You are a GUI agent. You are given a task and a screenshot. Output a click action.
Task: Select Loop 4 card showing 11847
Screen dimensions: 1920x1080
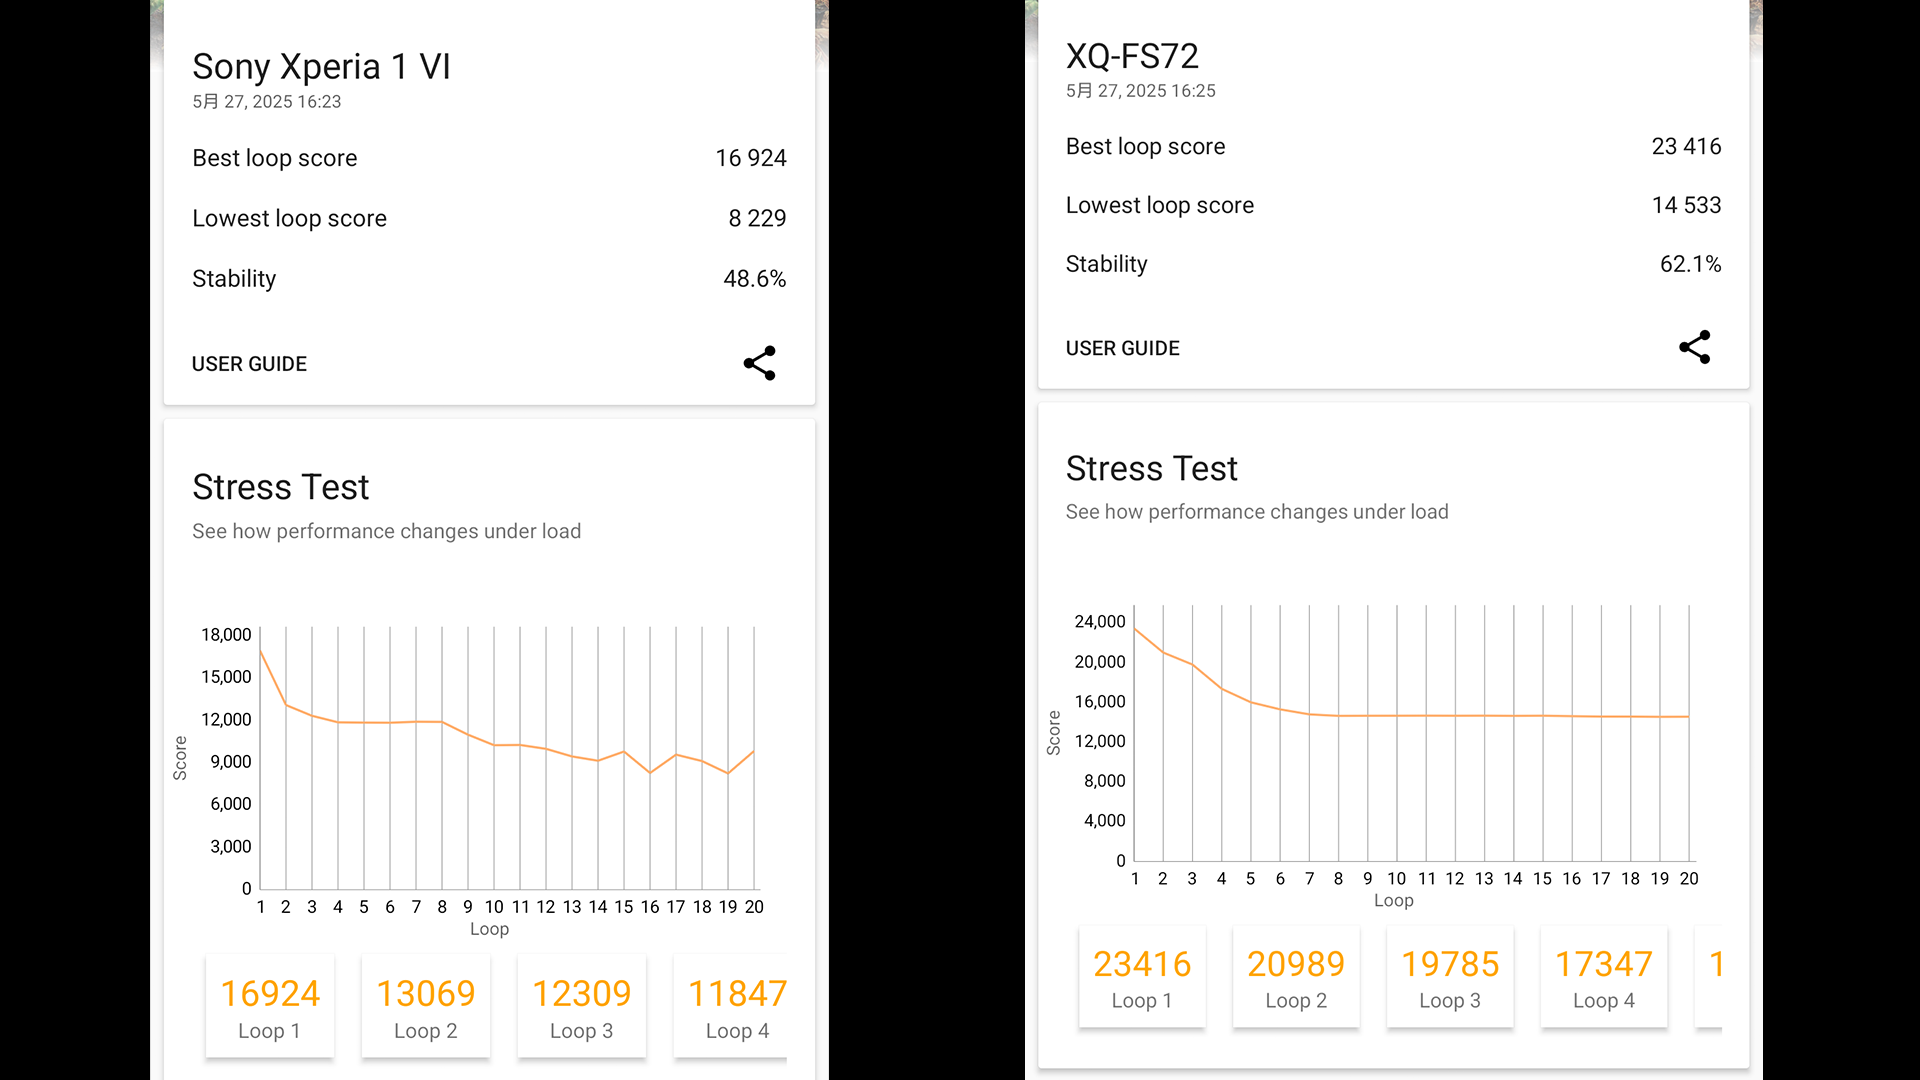(731, 1007)
